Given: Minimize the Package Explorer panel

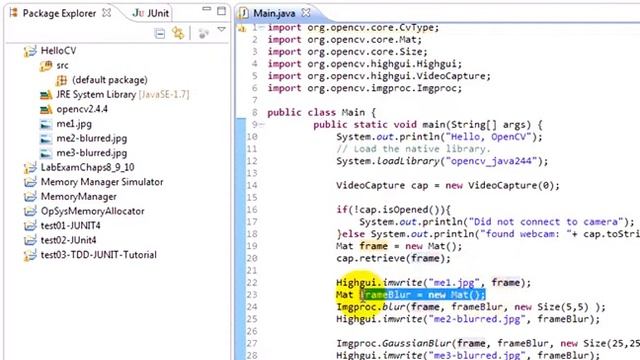Looking at the screenshot, I should pos(207,9).
